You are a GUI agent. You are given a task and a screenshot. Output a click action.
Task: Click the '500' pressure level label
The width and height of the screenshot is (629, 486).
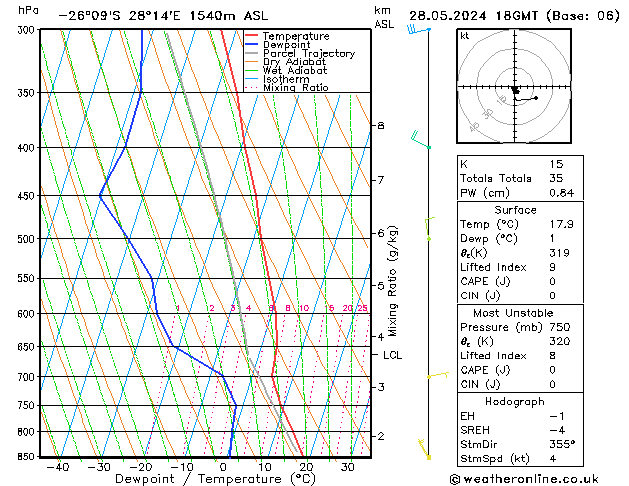click(28, 239)
